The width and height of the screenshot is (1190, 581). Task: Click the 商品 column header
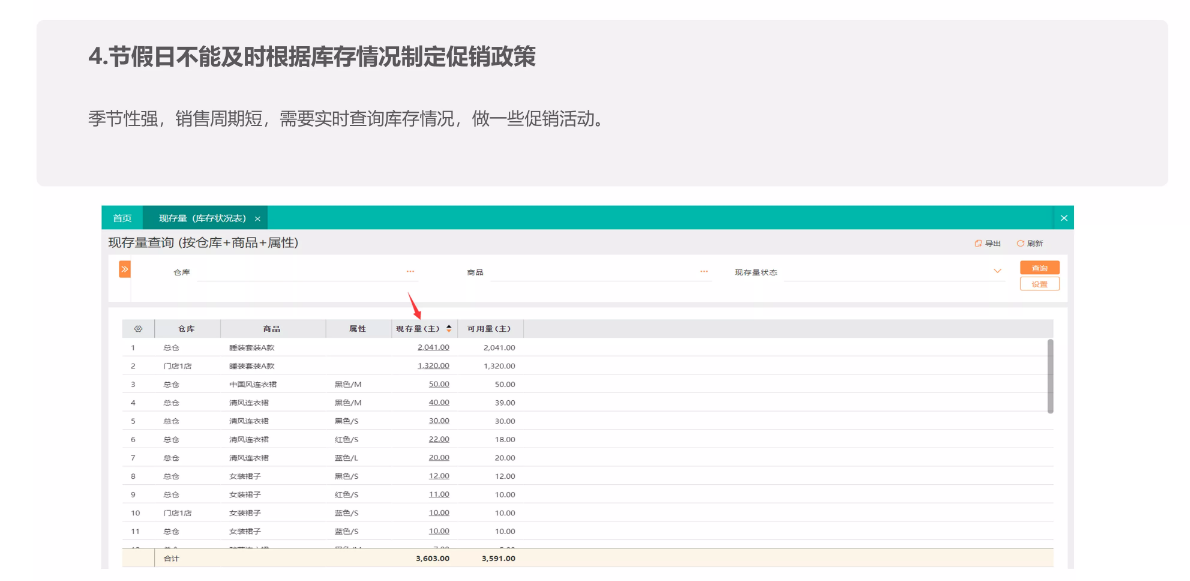tap(272, 329)
